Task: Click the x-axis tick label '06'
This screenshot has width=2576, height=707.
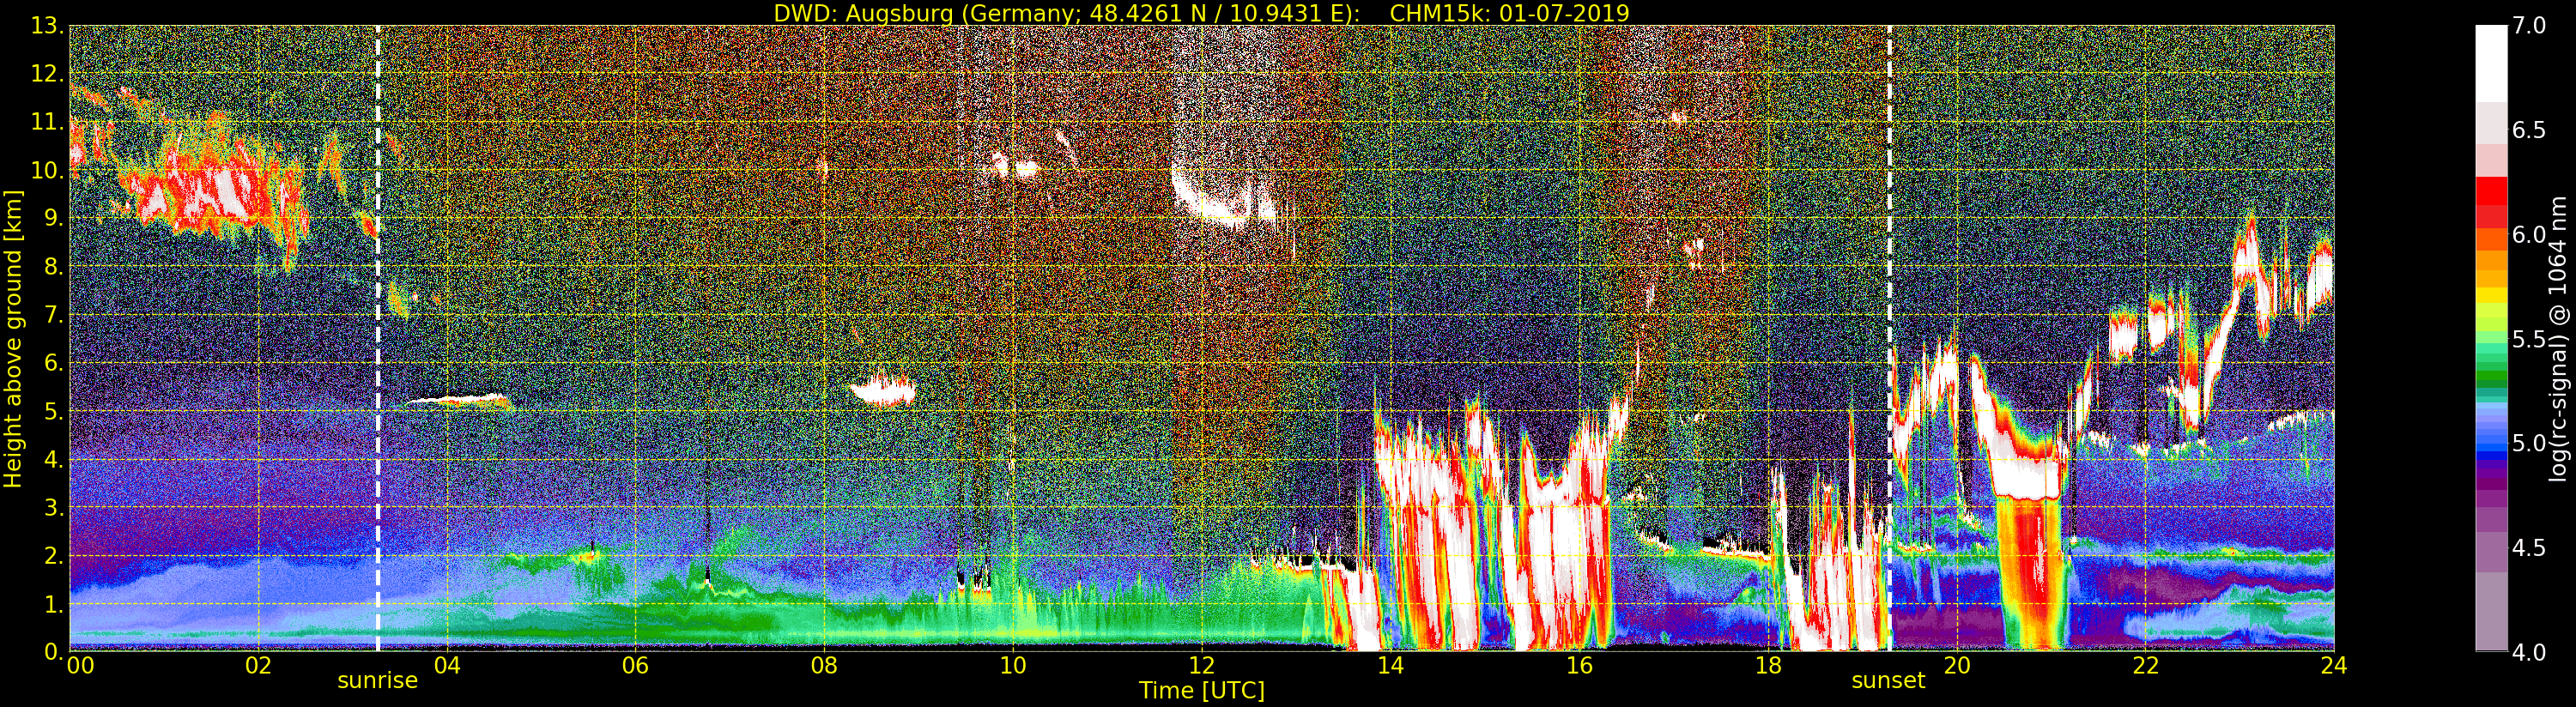Action: (635, 665)
